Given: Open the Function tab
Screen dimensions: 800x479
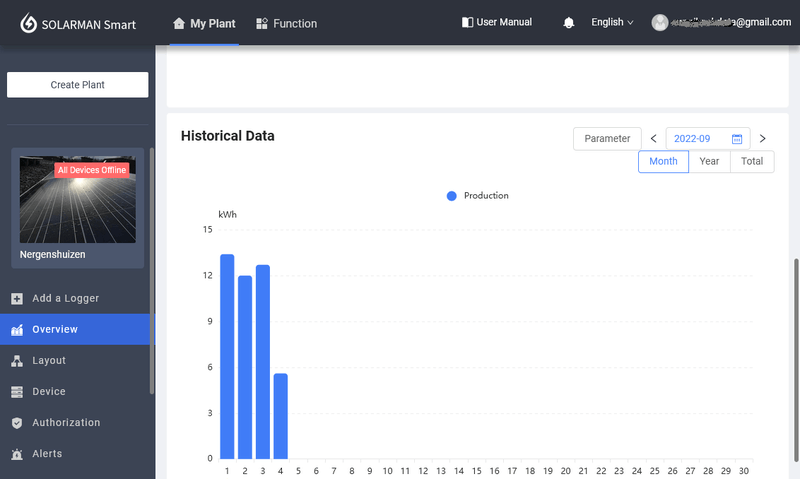Looking at the screenshot, I should pos(286,23).
